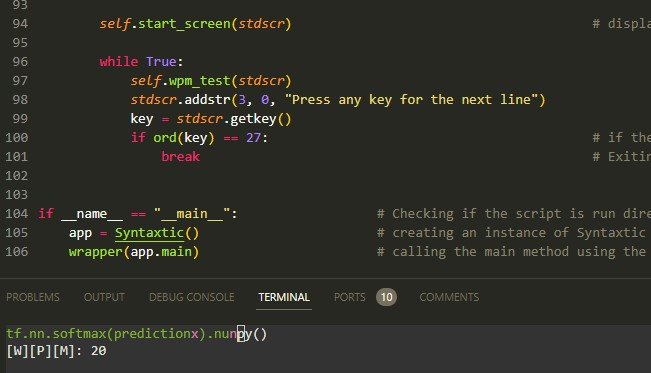
Task: Click the getkey() call on line 99
Action: click(261, 119)
